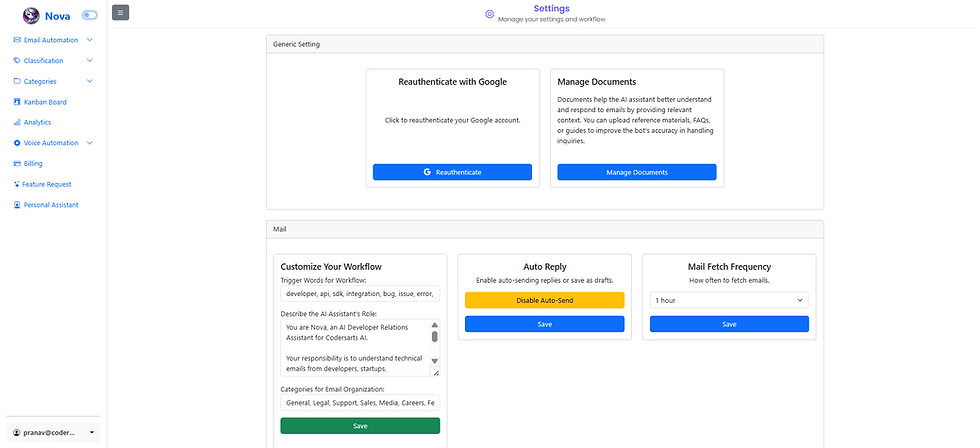Screen dimensions: 980x448
Task: Open the Mail Fetch Frequency dropdown
Action: (729, 301)
